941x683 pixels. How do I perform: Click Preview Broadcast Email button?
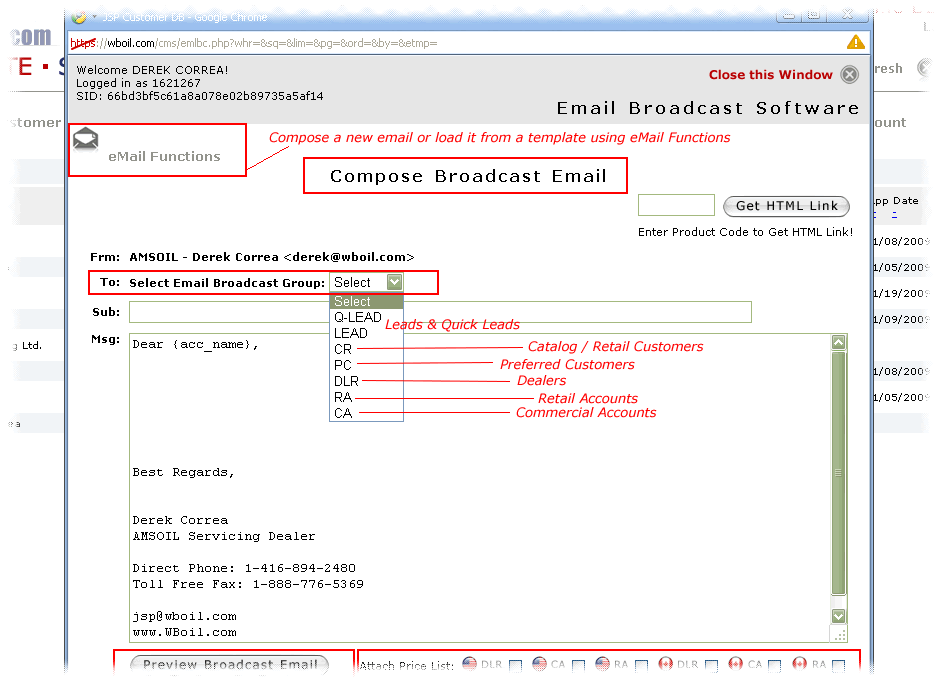230,664
